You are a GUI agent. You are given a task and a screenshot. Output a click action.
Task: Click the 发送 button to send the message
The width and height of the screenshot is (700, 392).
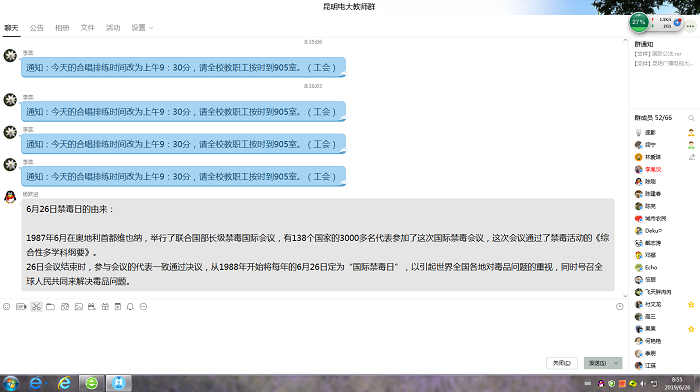(597, 363)
